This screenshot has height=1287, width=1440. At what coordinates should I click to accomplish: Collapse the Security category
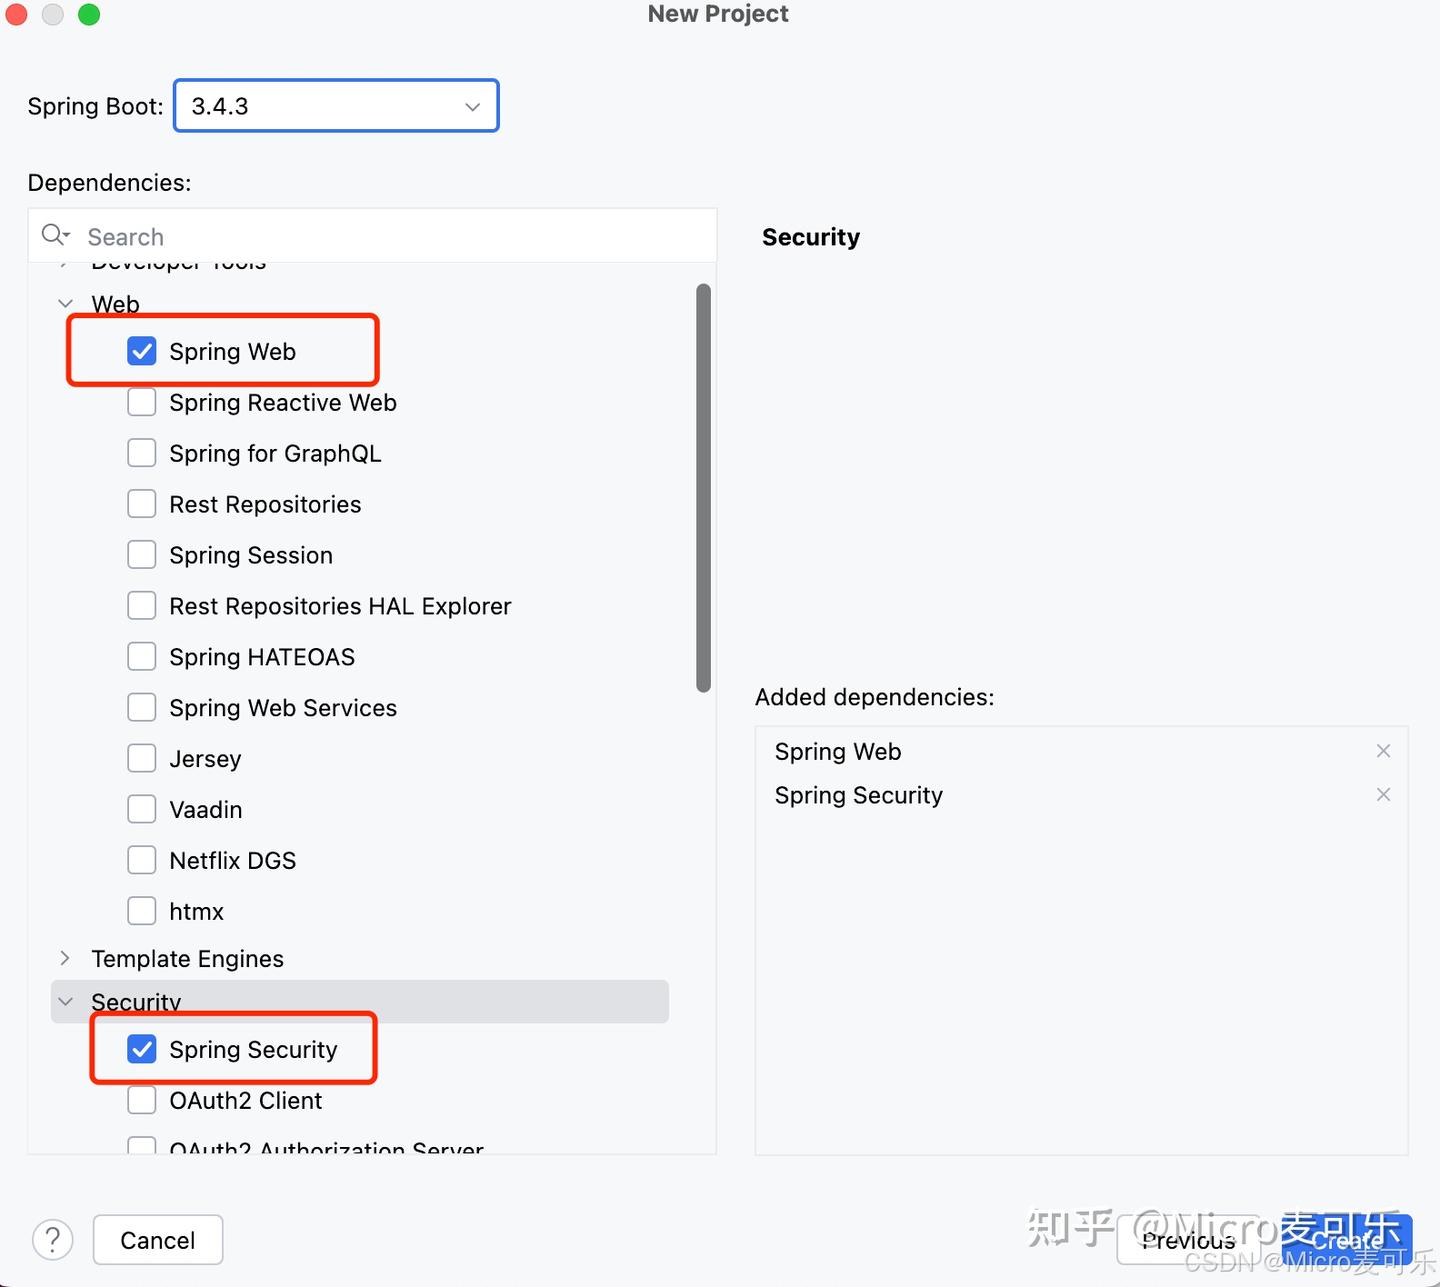tap(65, 1002)
